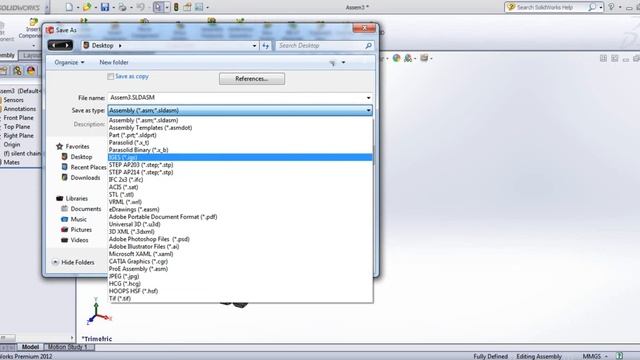
Task: Select Front Plane in feature tree
Action: coord(18,118)
